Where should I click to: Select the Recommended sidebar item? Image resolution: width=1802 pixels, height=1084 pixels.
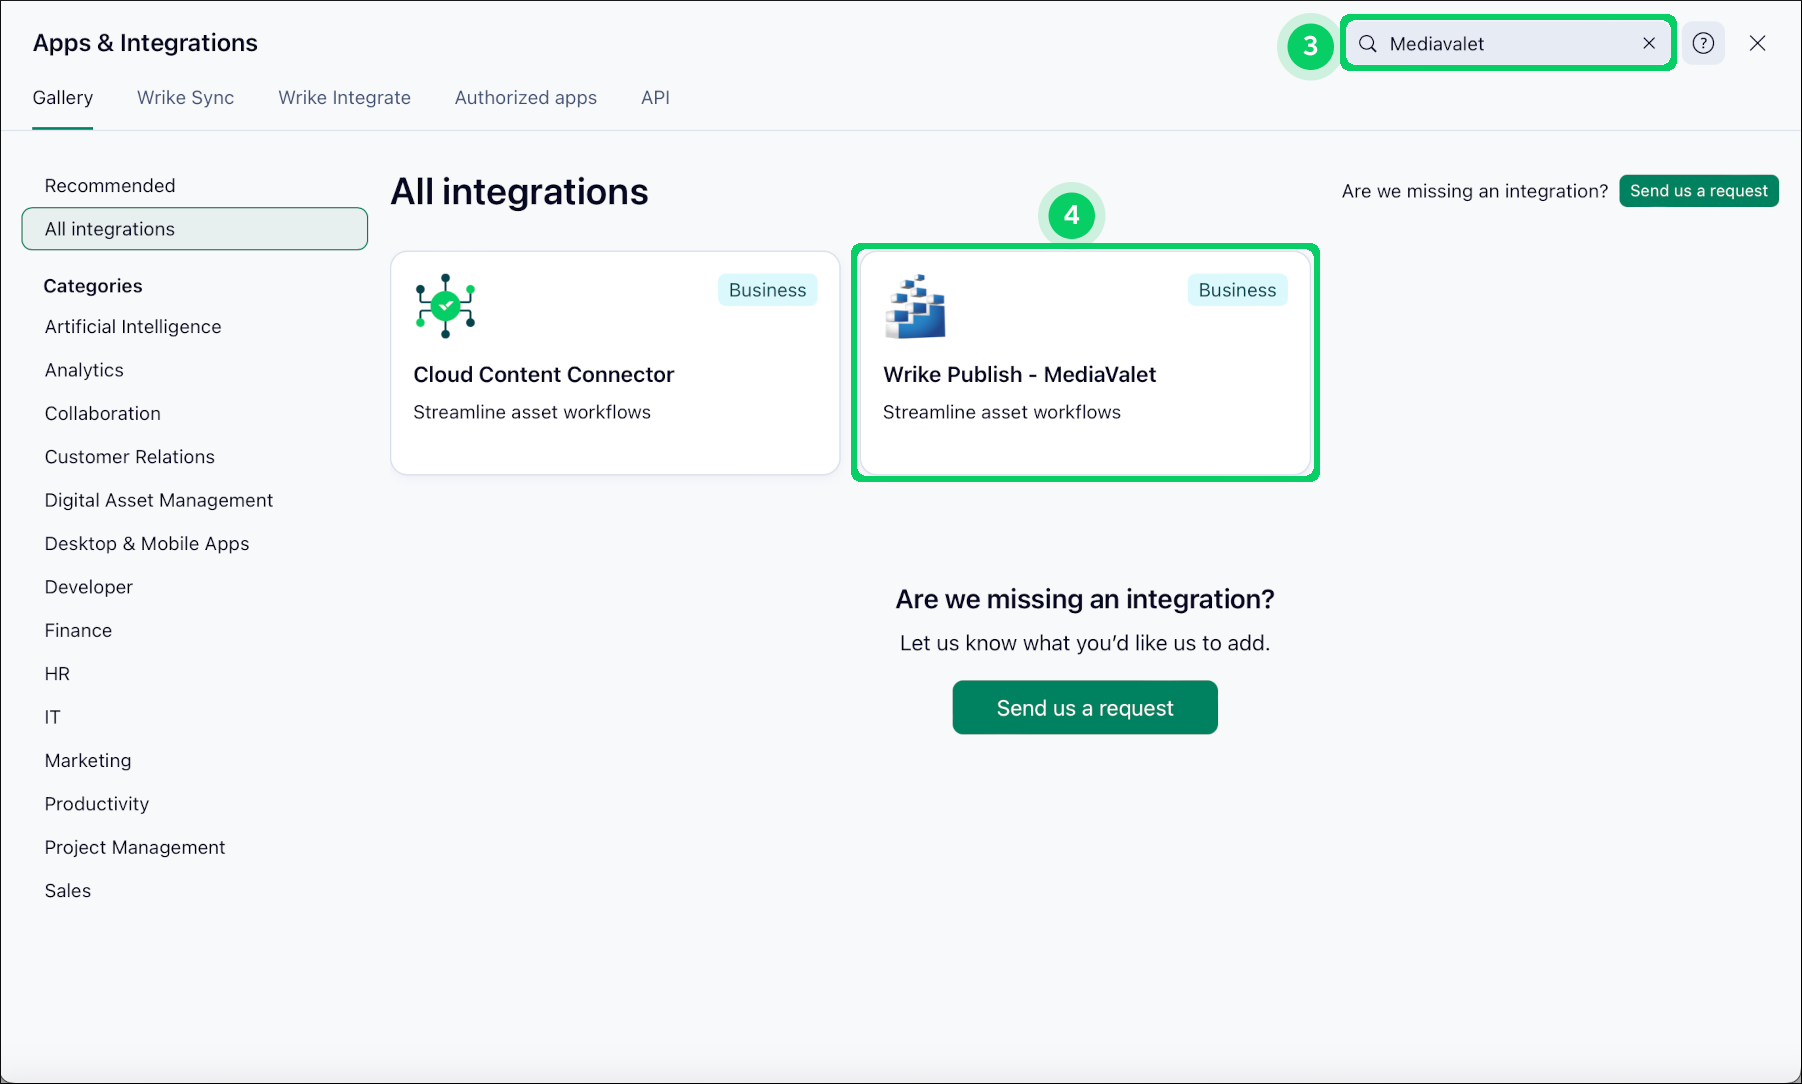tap(110, 186)
